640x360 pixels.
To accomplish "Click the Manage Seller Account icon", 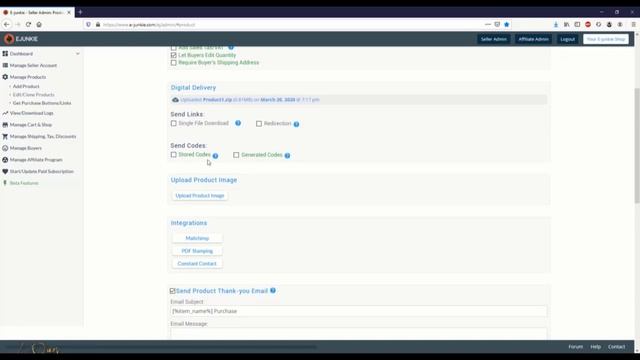I will coord(5,65).
